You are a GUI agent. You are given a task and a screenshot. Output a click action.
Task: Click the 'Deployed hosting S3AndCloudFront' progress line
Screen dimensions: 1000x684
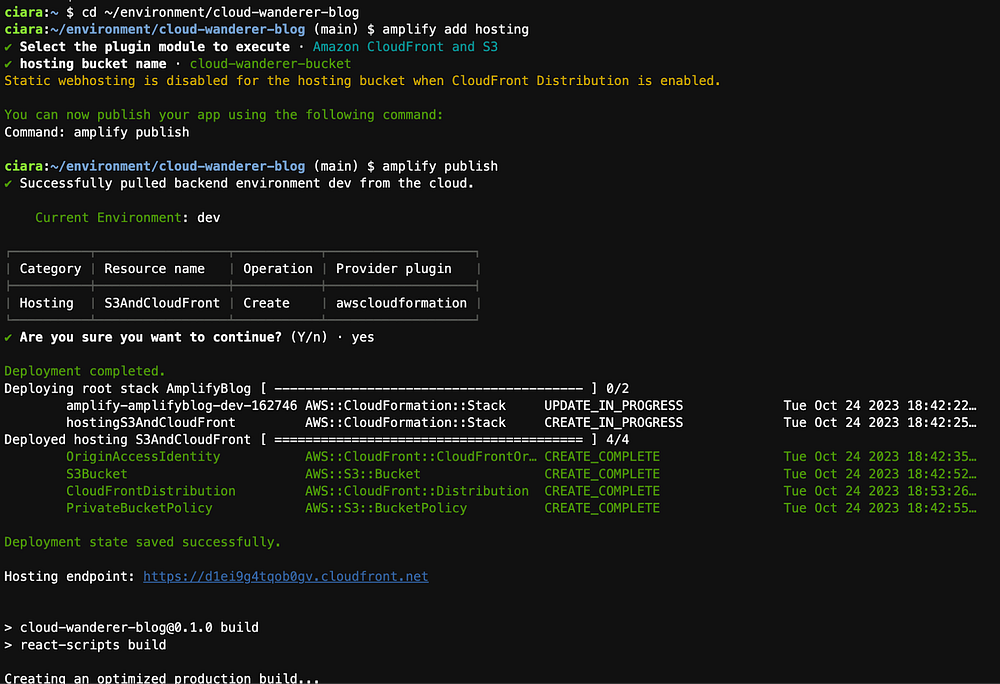[x=316, y=439]
